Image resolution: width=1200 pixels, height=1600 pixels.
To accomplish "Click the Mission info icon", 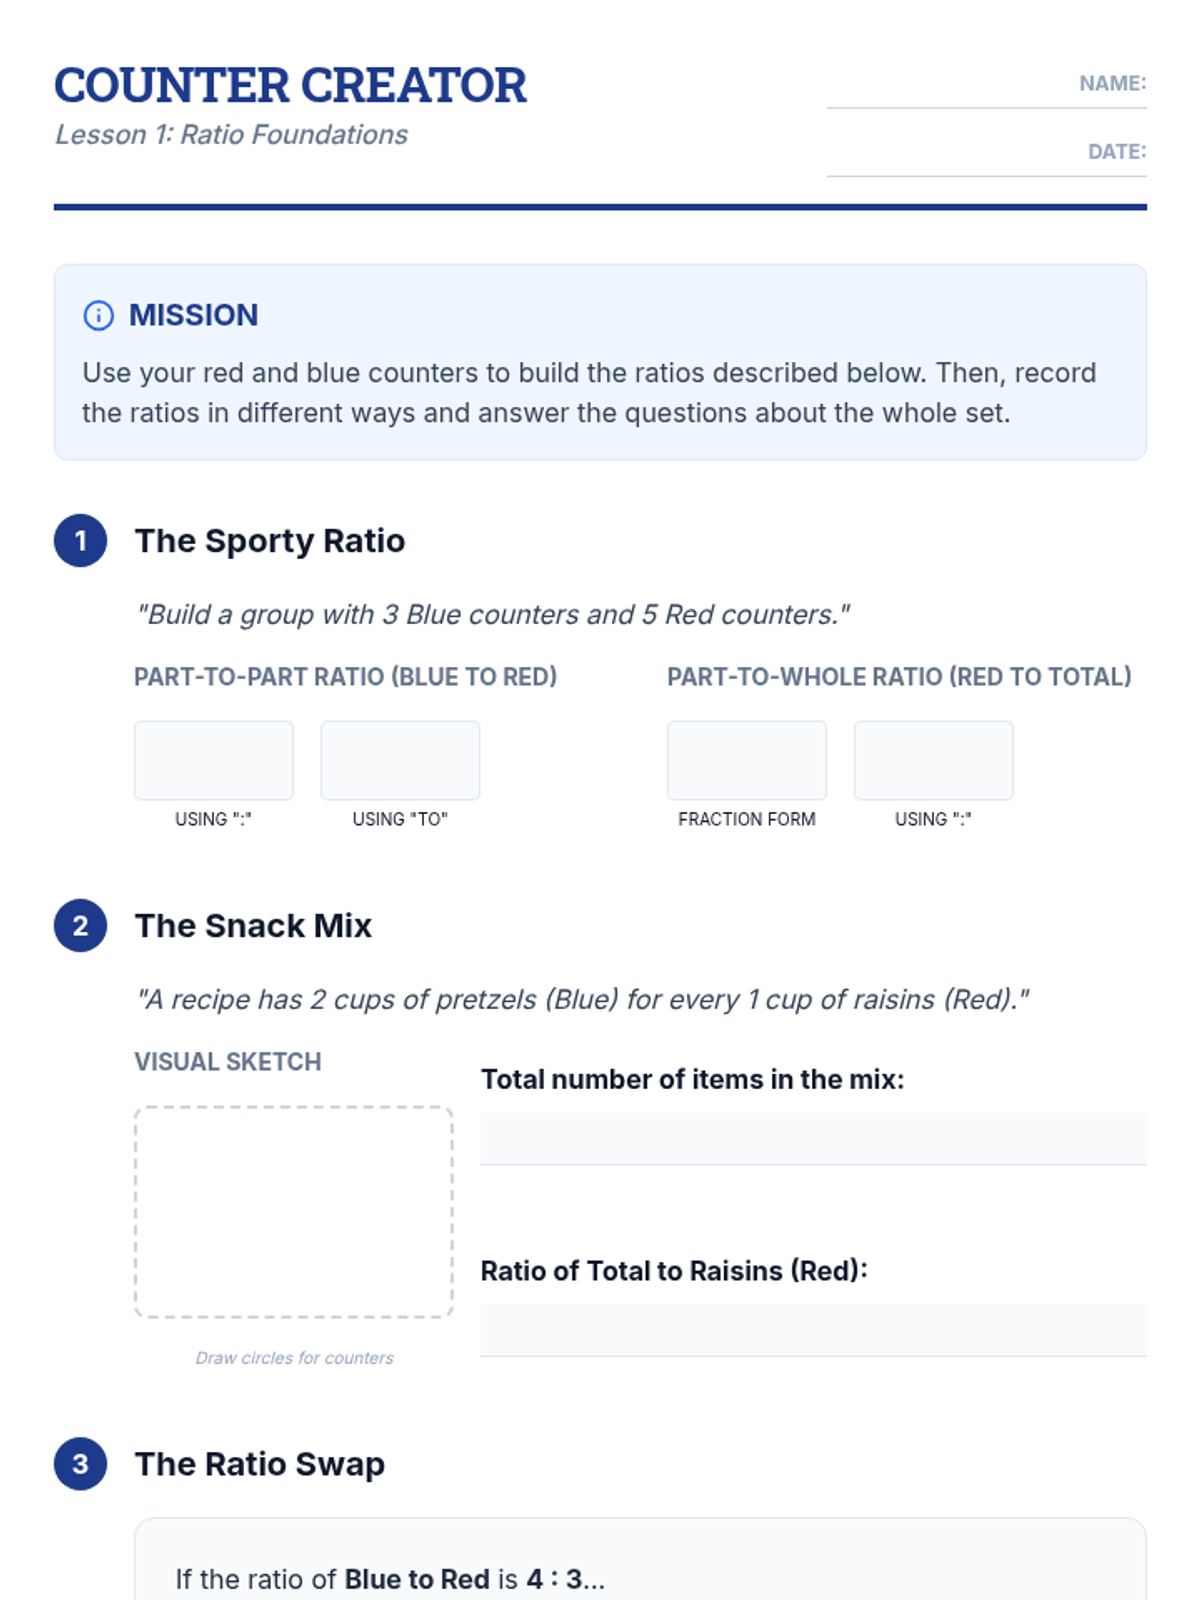I will point(98,315).
